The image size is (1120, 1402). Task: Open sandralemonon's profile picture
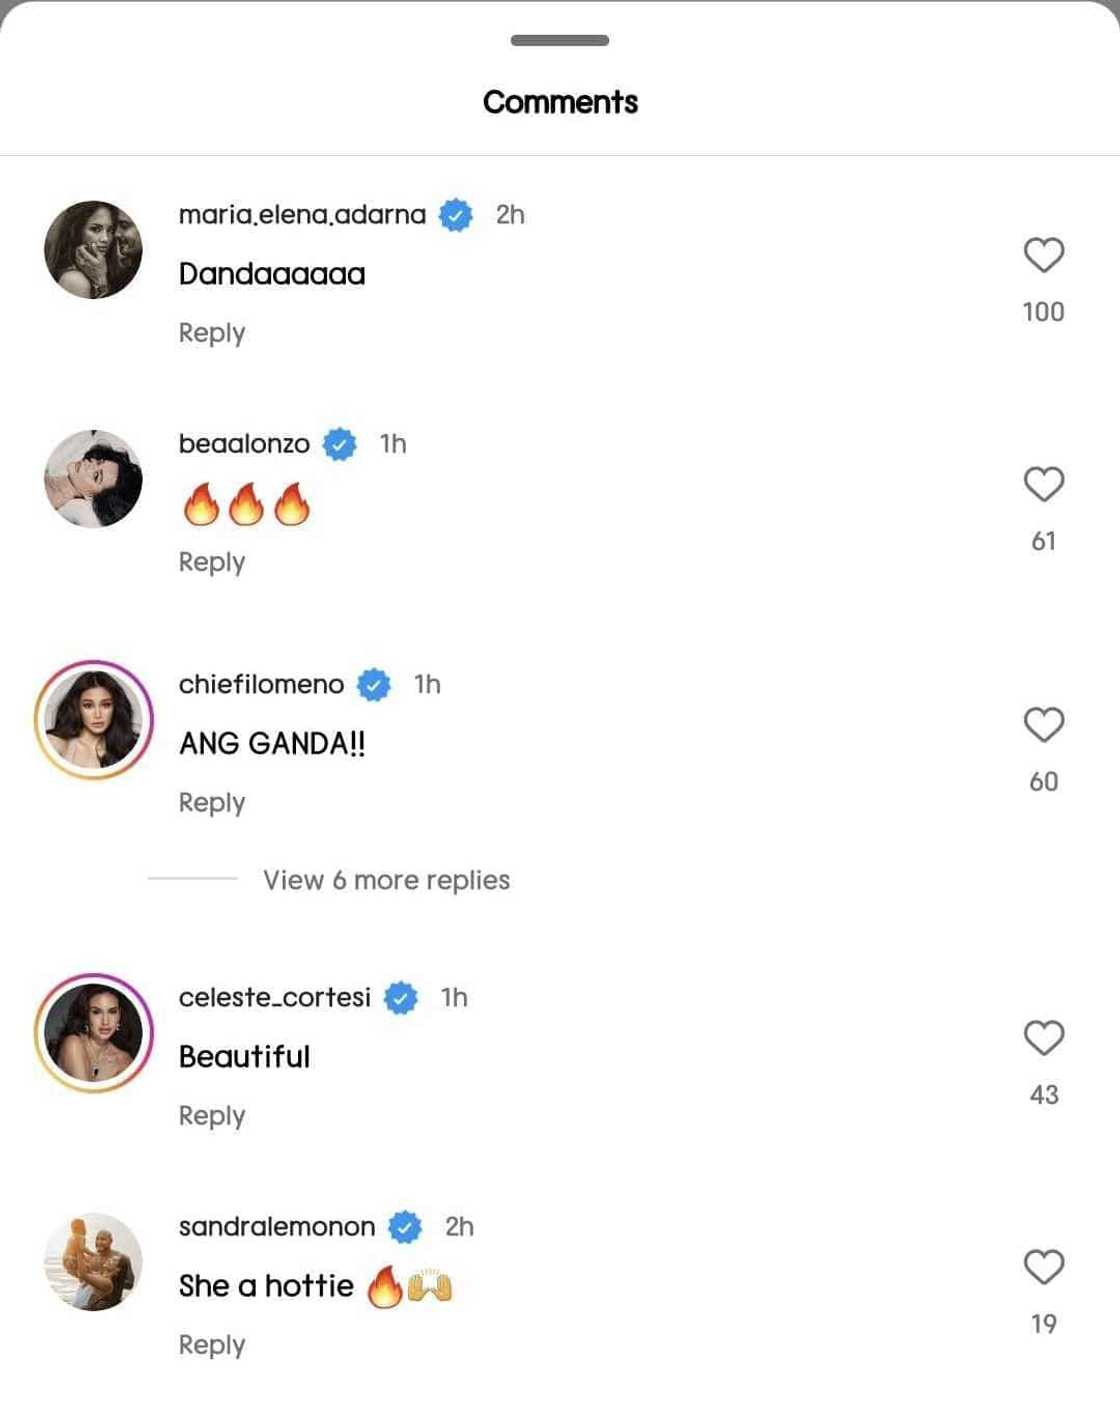point(94,1262)
